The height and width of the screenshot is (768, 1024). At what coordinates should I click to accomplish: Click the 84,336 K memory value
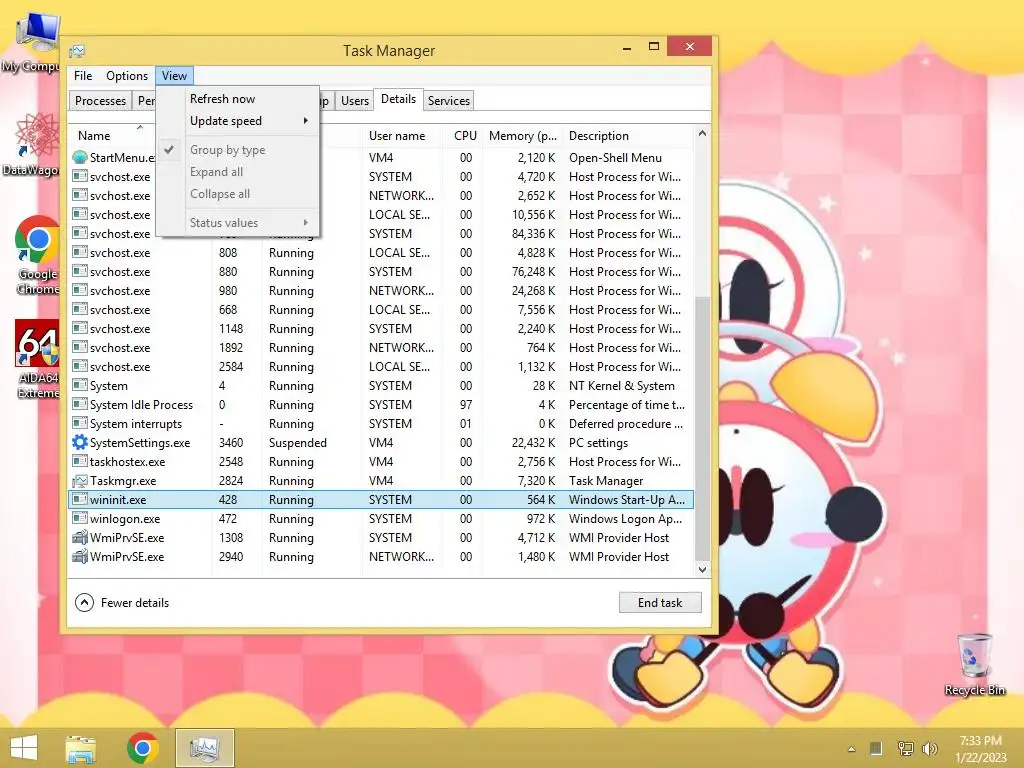pyautogui.click(x=533, y=234)
